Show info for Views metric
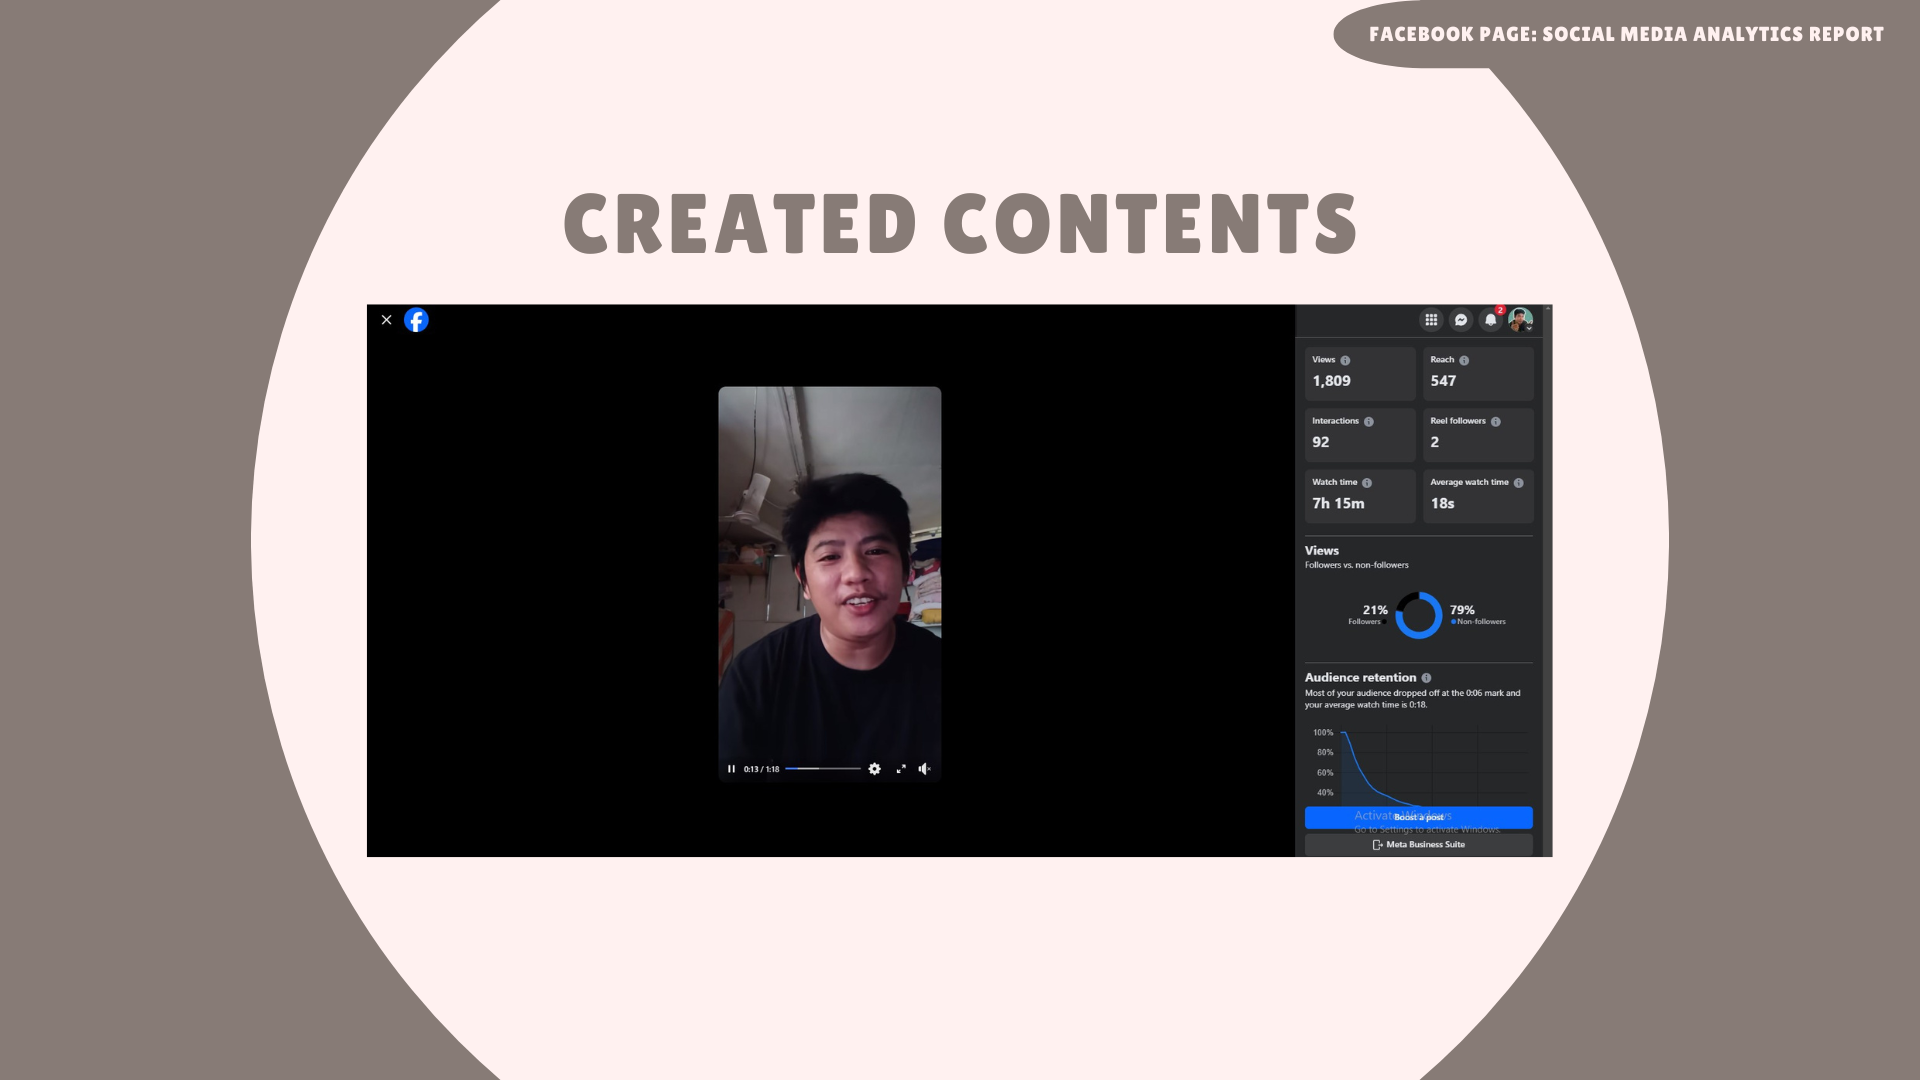Screen dimensions: 1920x1080 (x=1345, y=360)
